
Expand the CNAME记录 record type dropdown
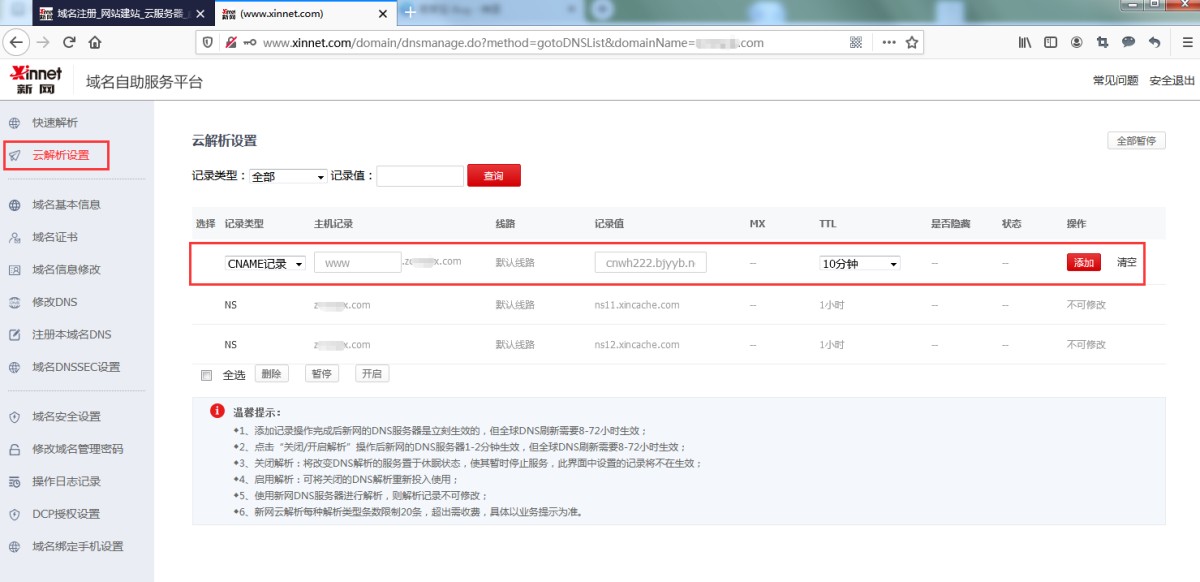tap(265, 263)
